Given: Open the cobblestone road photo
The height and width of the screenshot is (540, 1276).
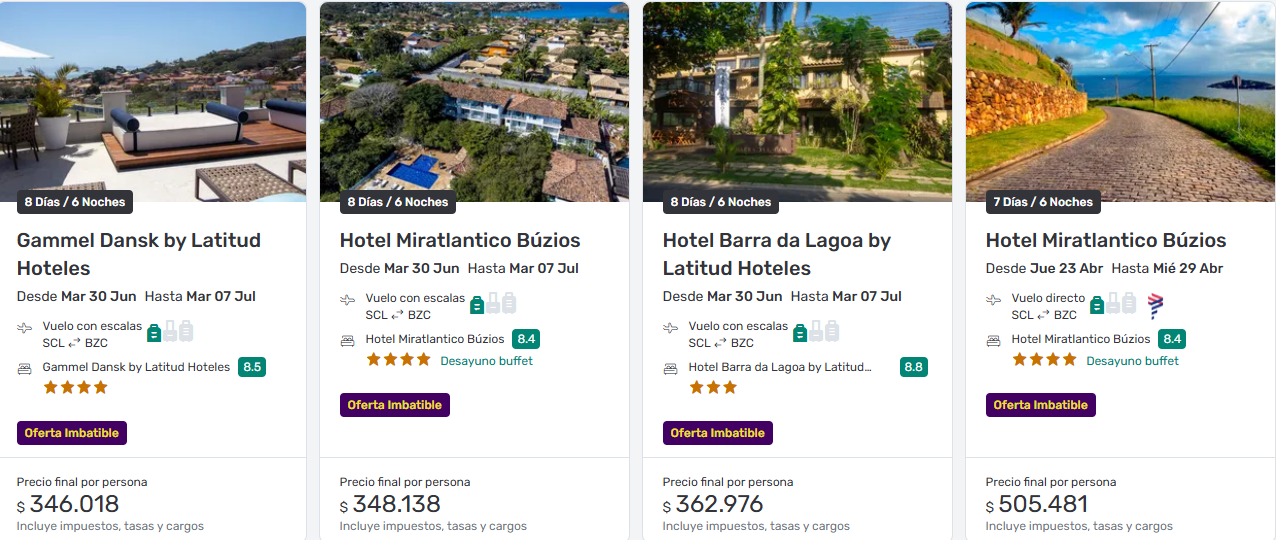Looking at the screenshot, I should (x=1120, y=100).
